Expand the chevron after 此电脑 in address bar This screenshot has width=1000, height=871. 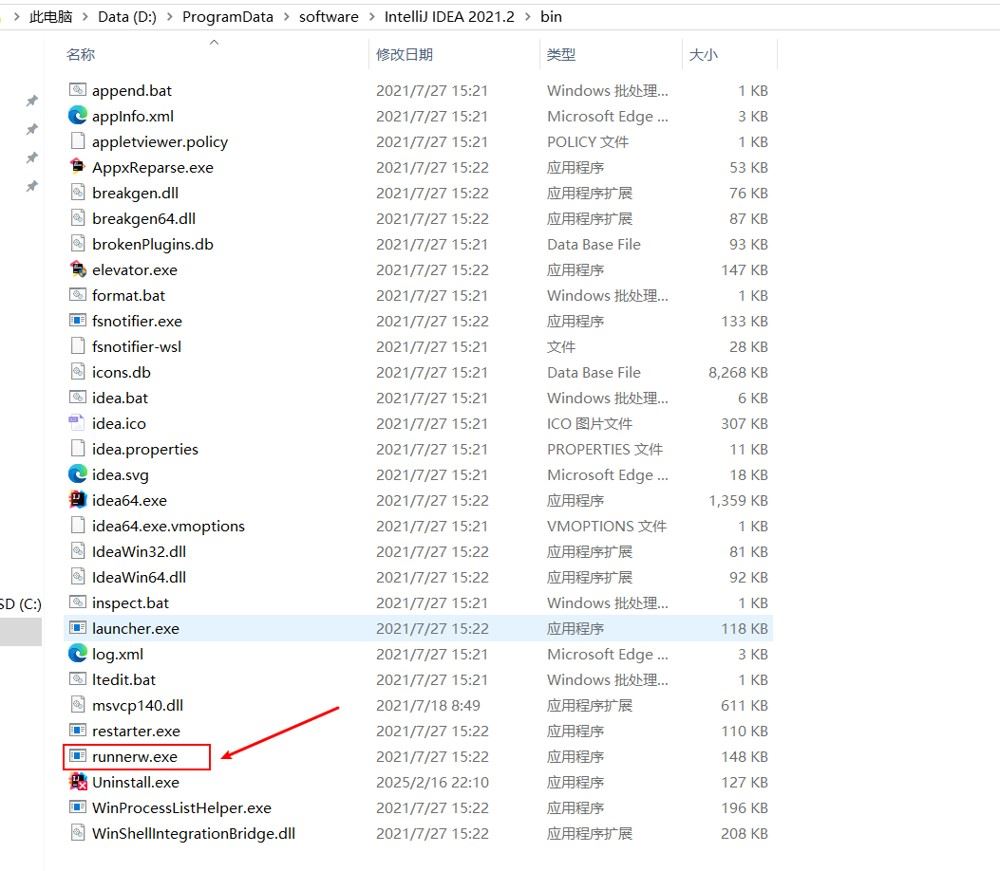(x=85, y=17)
